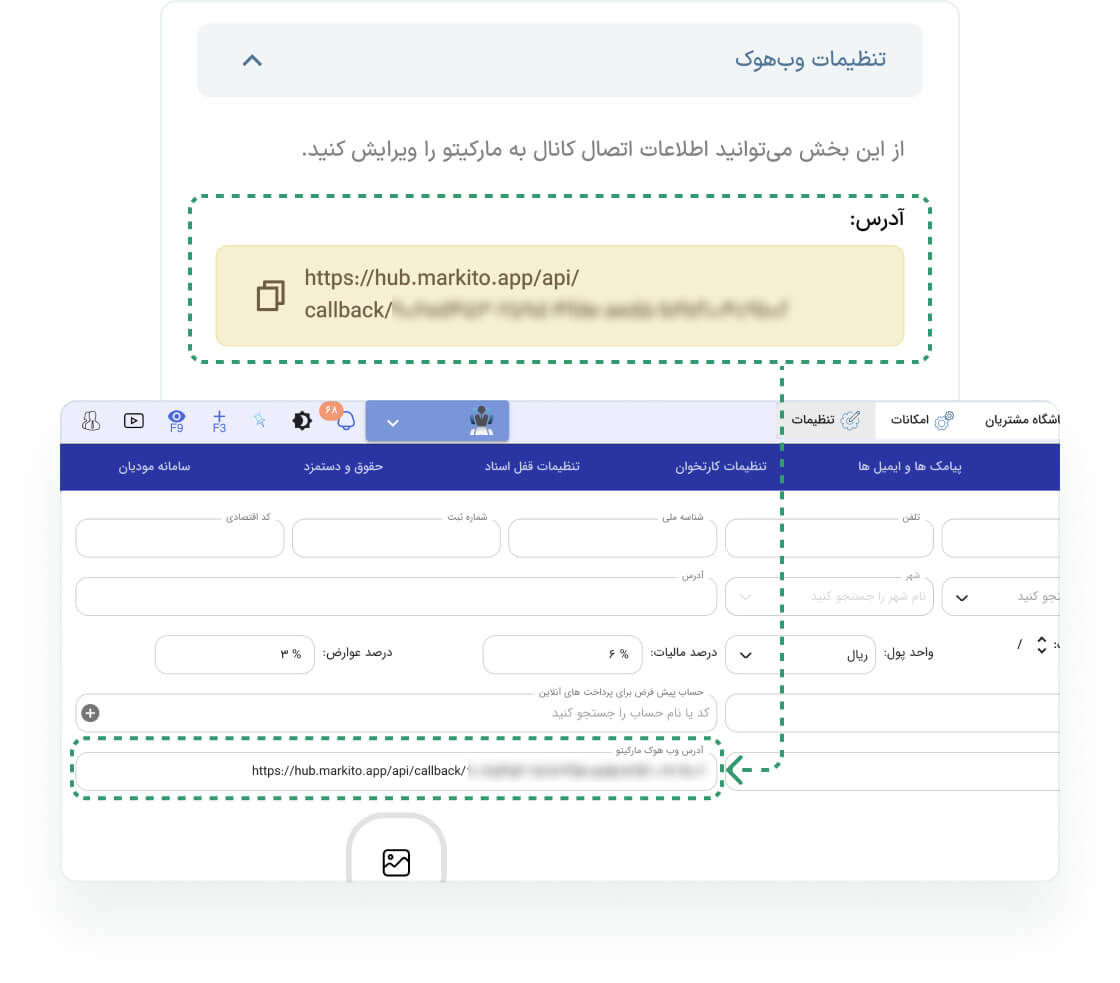The width and height of the screenshot is (1120, 983).
Task: Collapse the تنظیمات وب‌هوک section
Action: pyautogui.click(x=252, y=60)
